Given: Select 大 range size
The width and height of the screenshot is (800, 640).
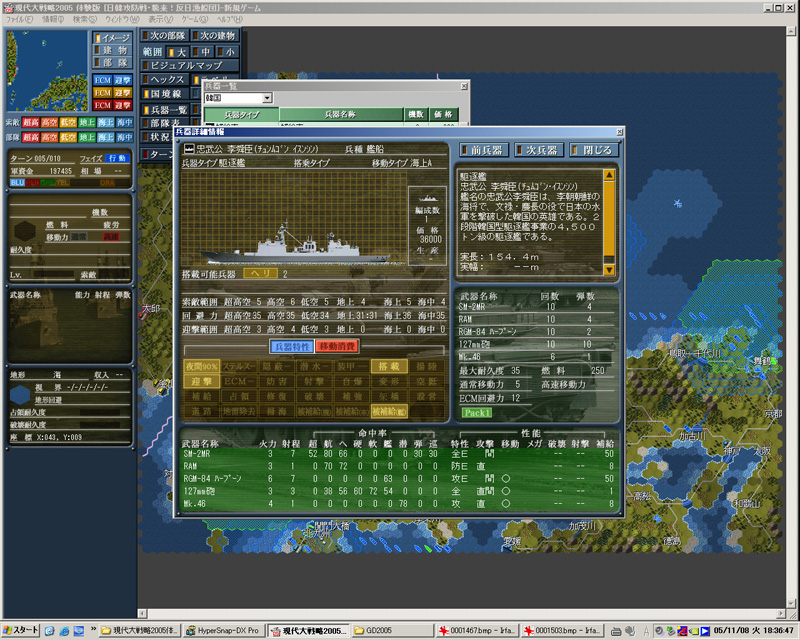Looking at the screenshot, I should point(177,52).
